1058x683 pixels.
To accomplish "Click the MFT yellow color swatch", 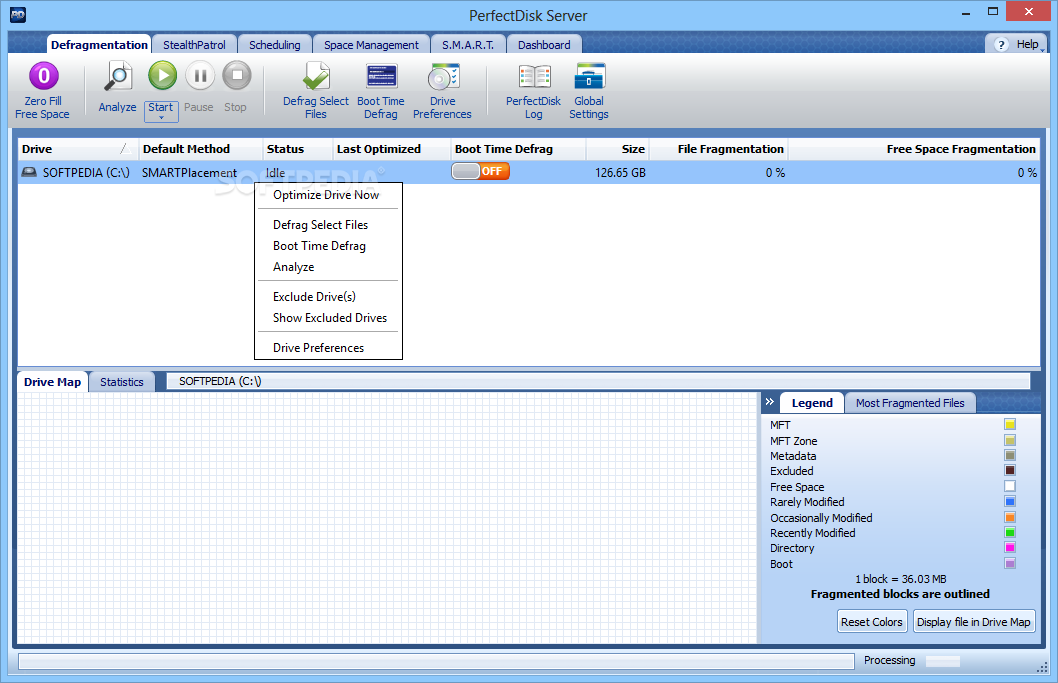I will click(1009, 424).
